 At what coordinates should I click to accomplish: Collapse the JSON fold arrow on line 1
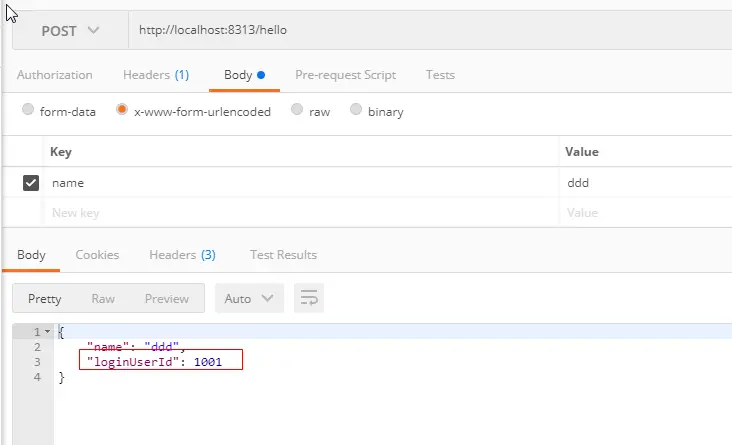pyautogui.click(x=47, y=332)
